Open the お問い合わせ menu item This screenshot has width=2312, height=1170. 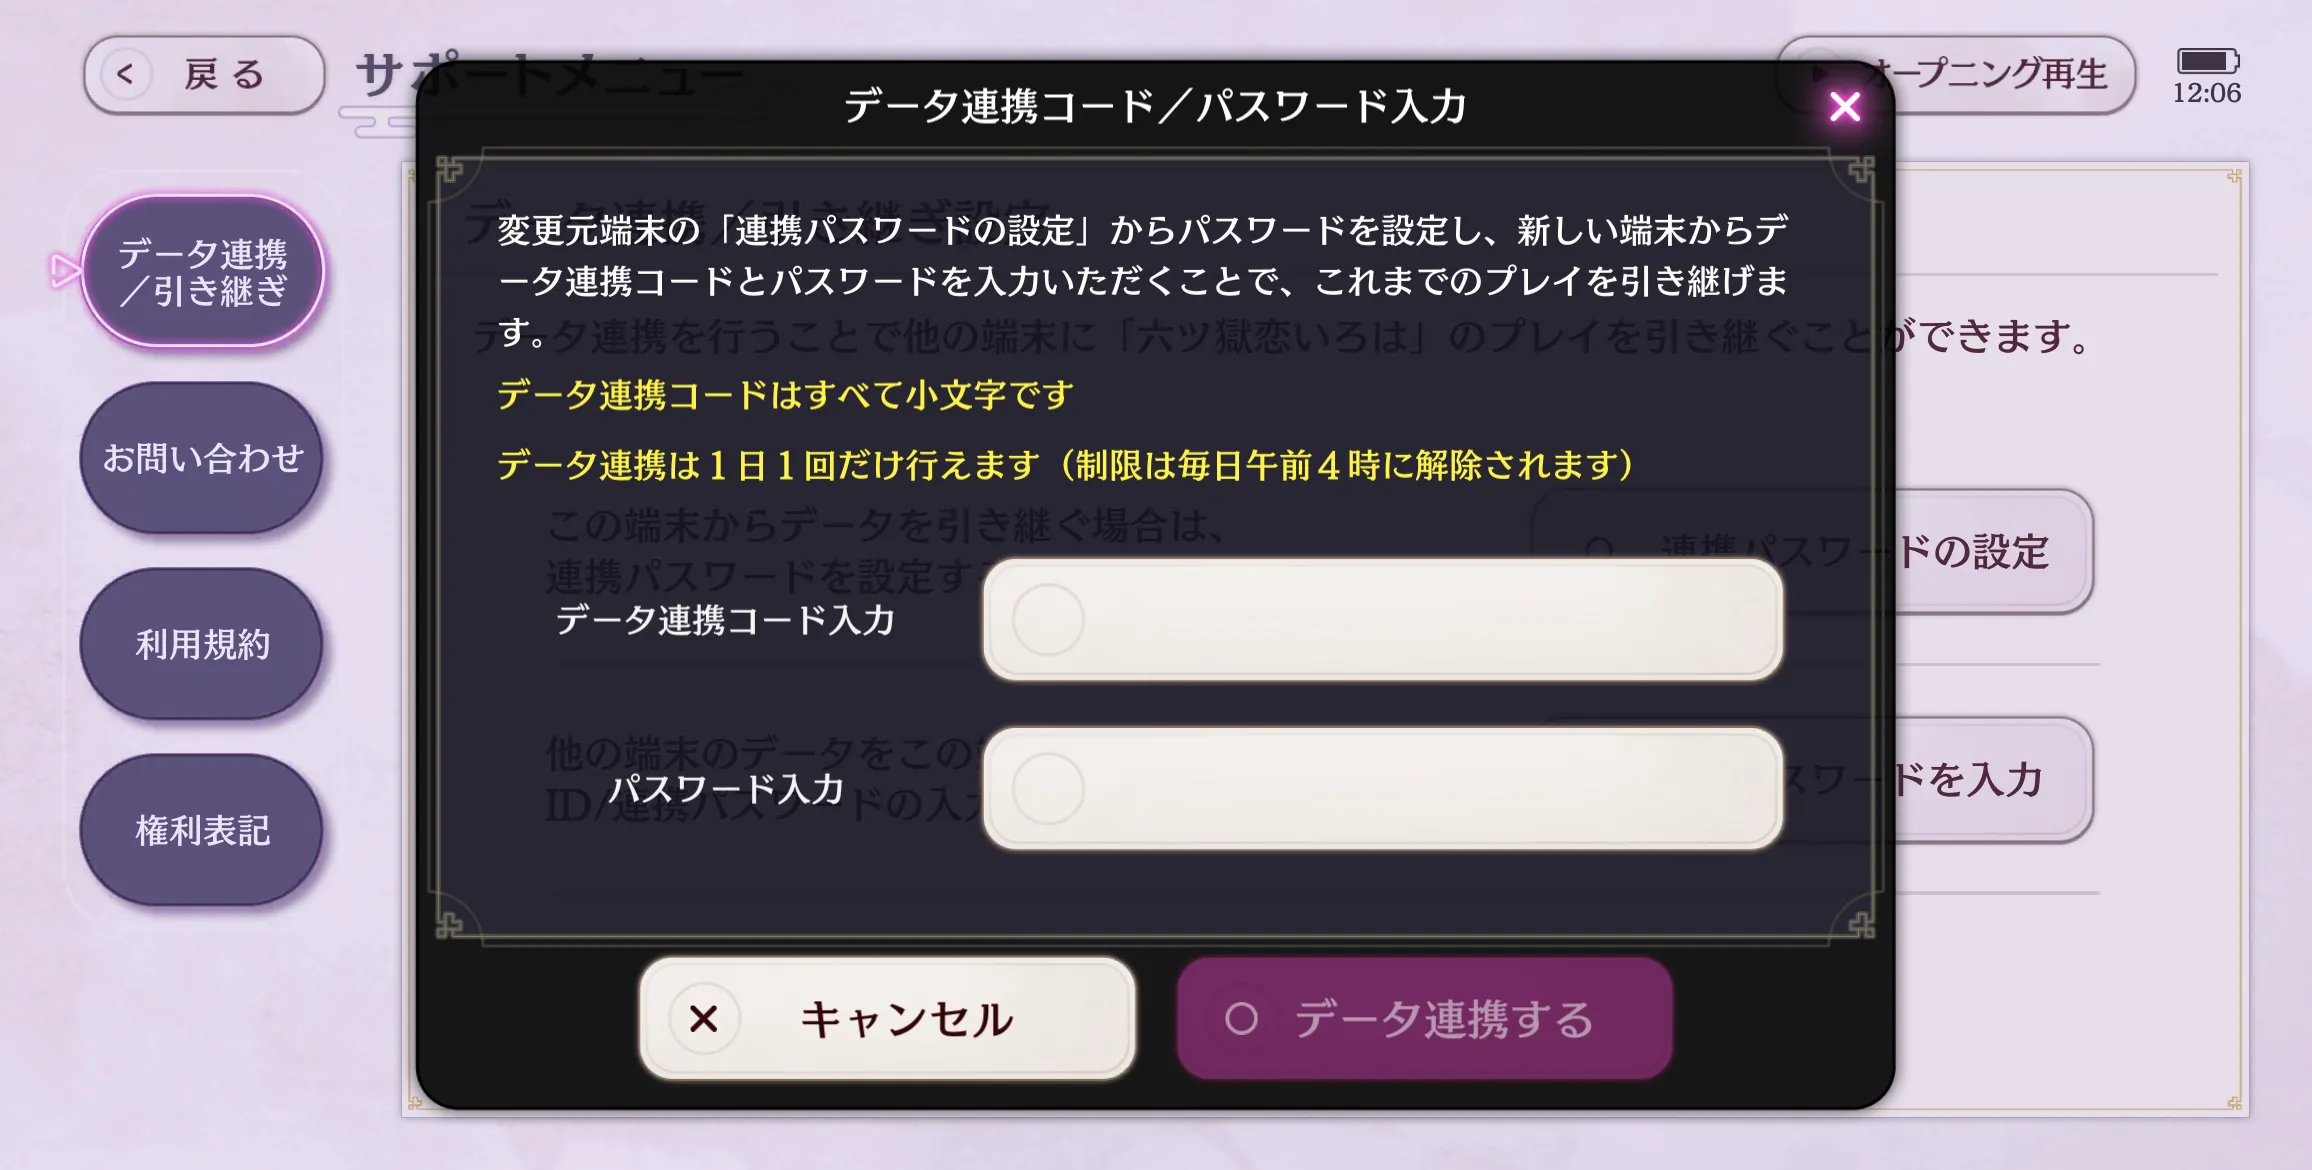203,458
